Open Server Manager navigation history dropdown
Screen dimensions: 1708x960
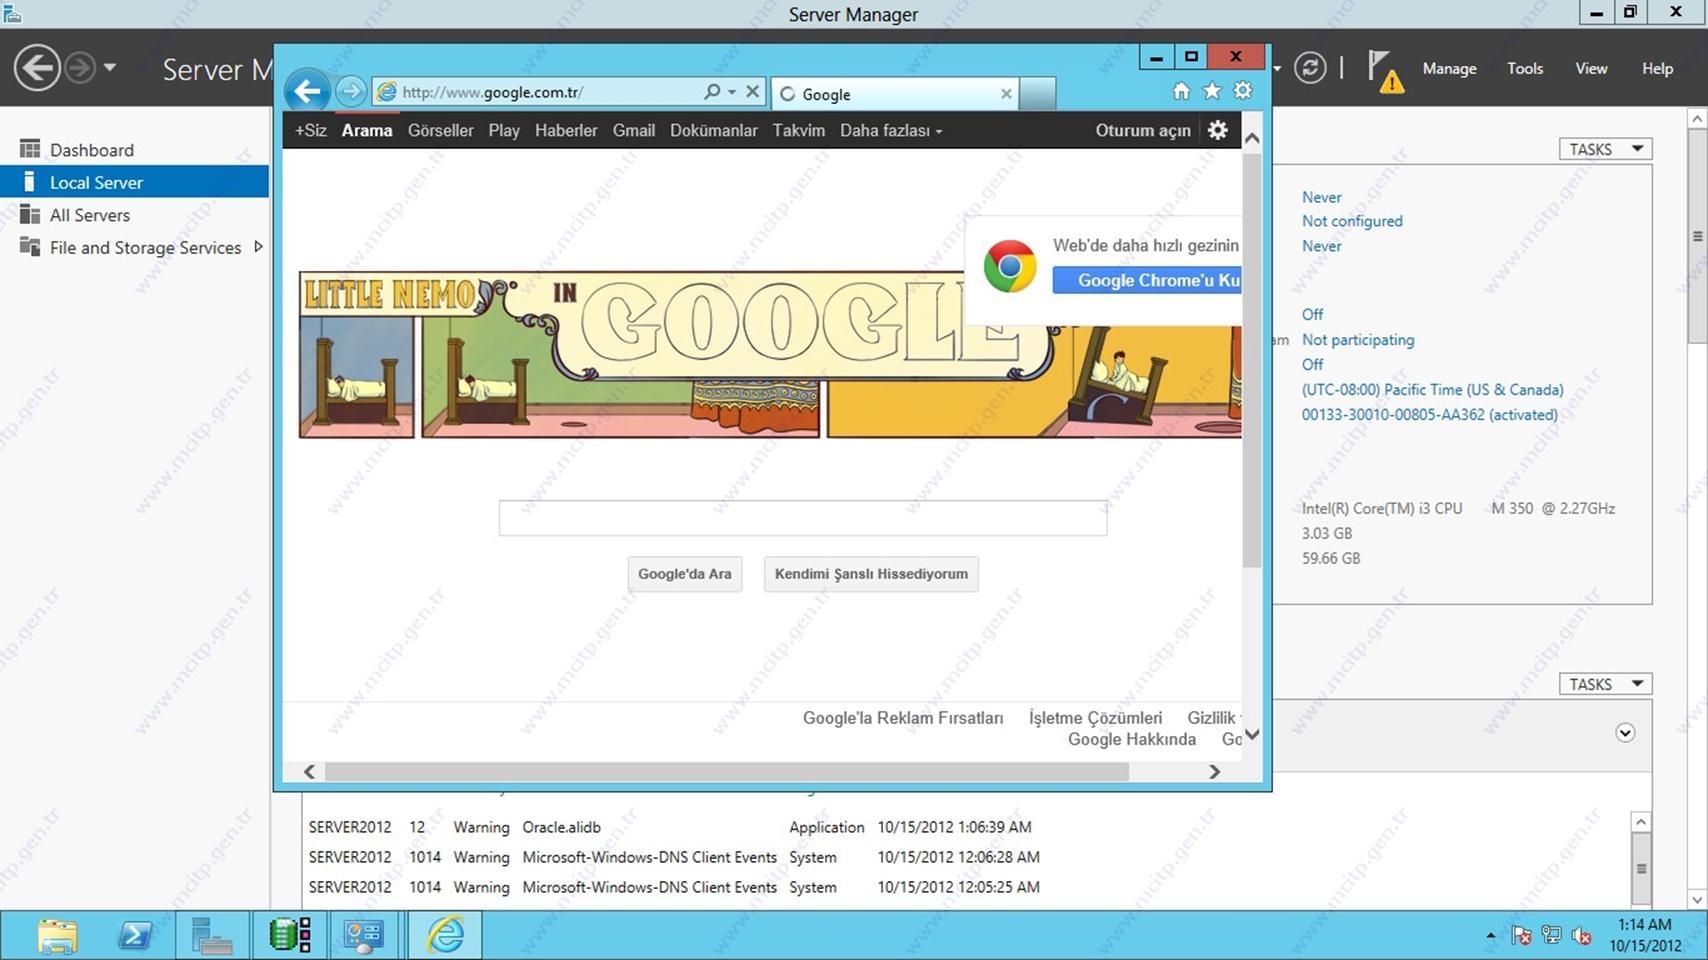110,68
